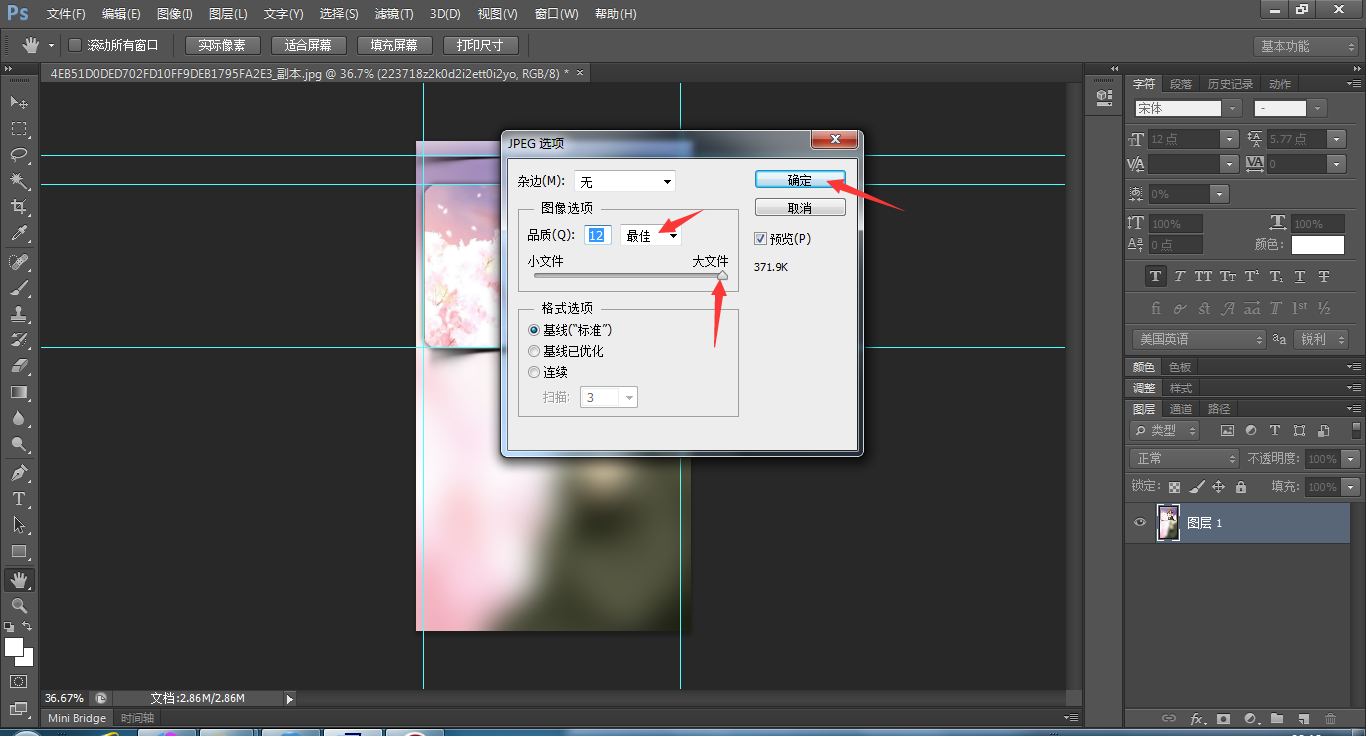Expand the 基本功能 workspace dropdown
This screenshot has height=736, width=1366.
click(1306, 46)
